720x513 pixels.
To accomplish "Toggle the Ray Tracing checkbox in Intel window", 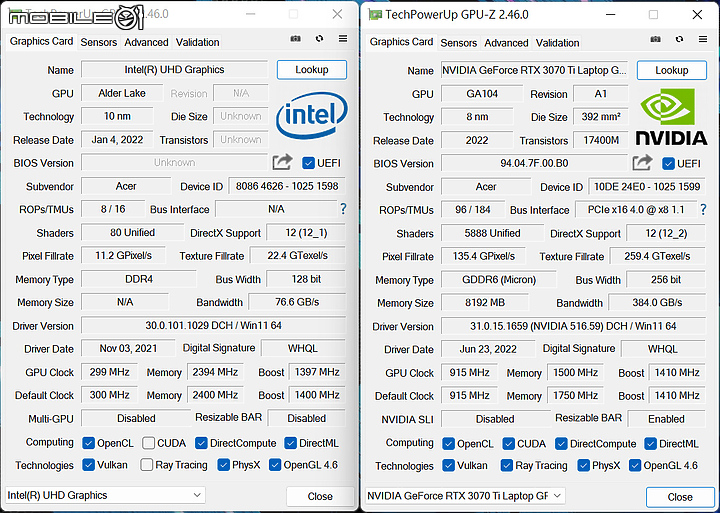I will pos(146,465).
